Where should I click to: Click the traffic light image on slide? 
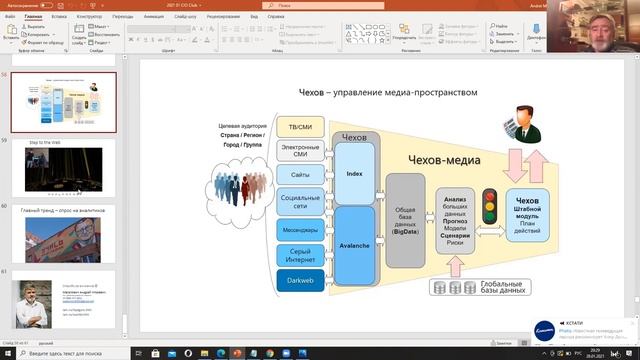tap(489, 207)
